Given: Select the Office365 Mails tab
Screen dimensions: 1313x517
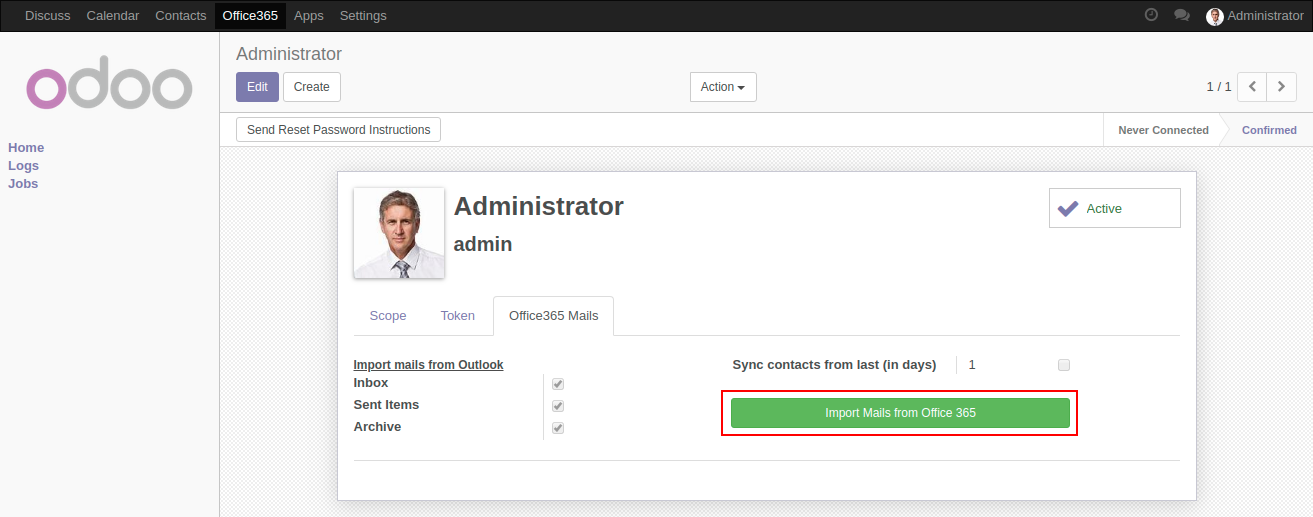Looking at the screenshot, I should (x=554, y=315).
